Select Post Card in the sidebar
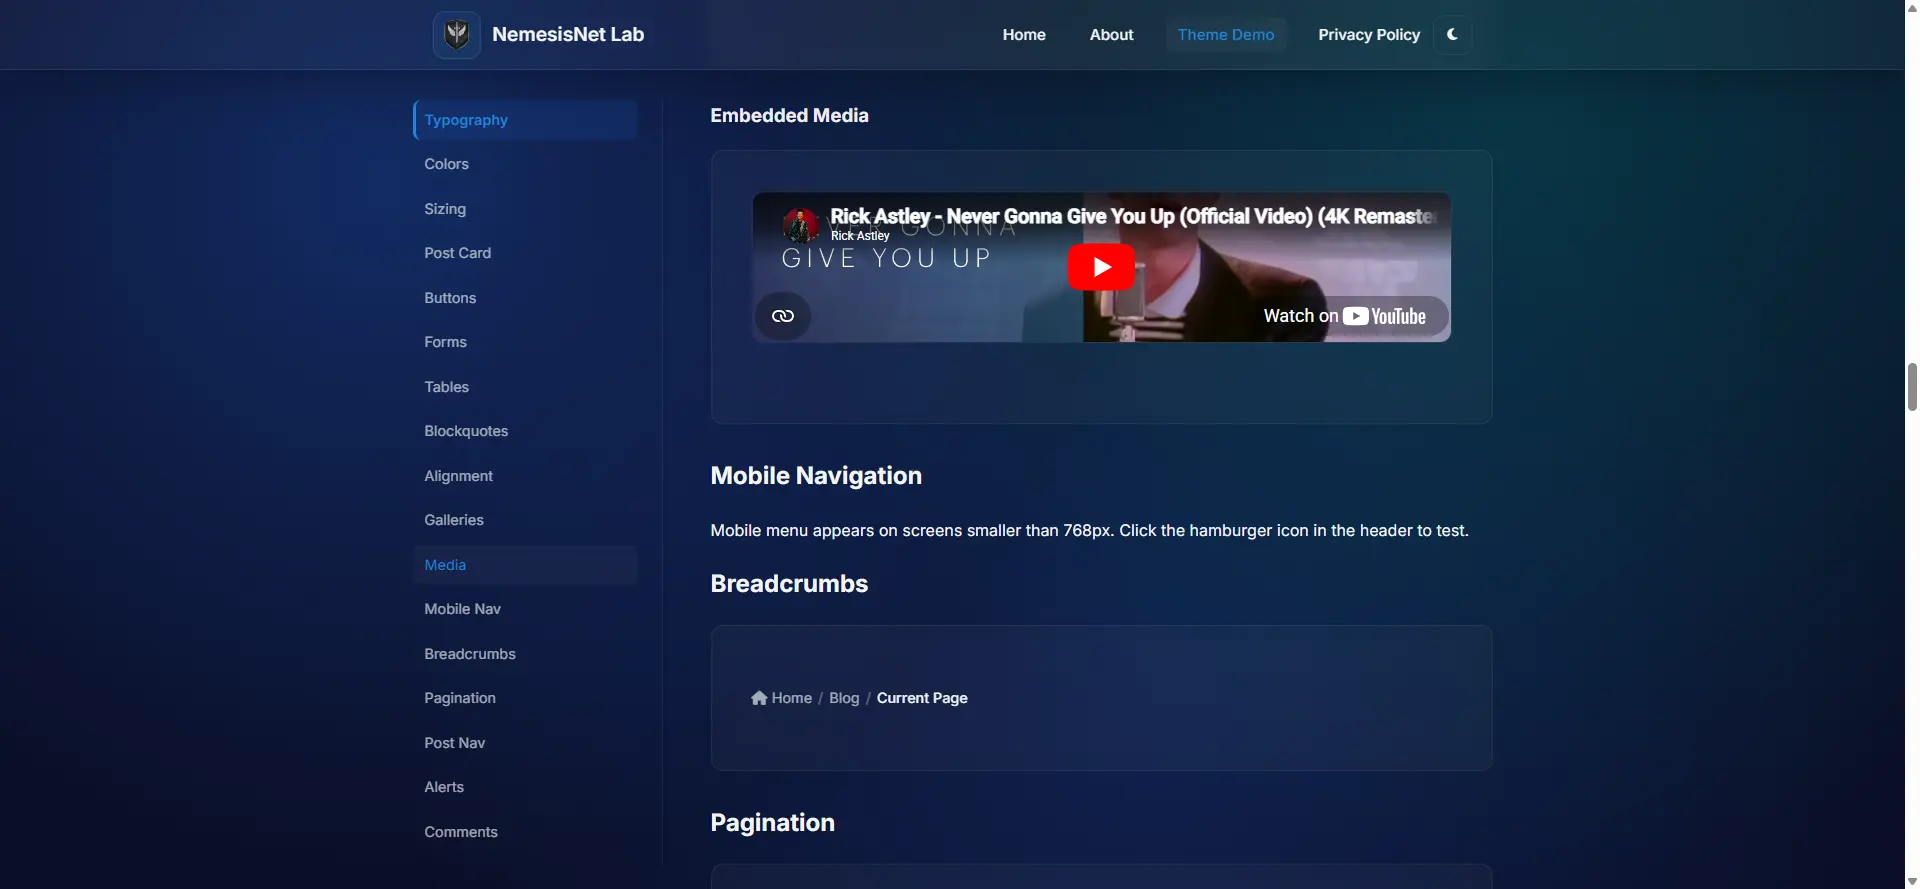The width and height of the screenshot is (1920, 889). (525, 253)
